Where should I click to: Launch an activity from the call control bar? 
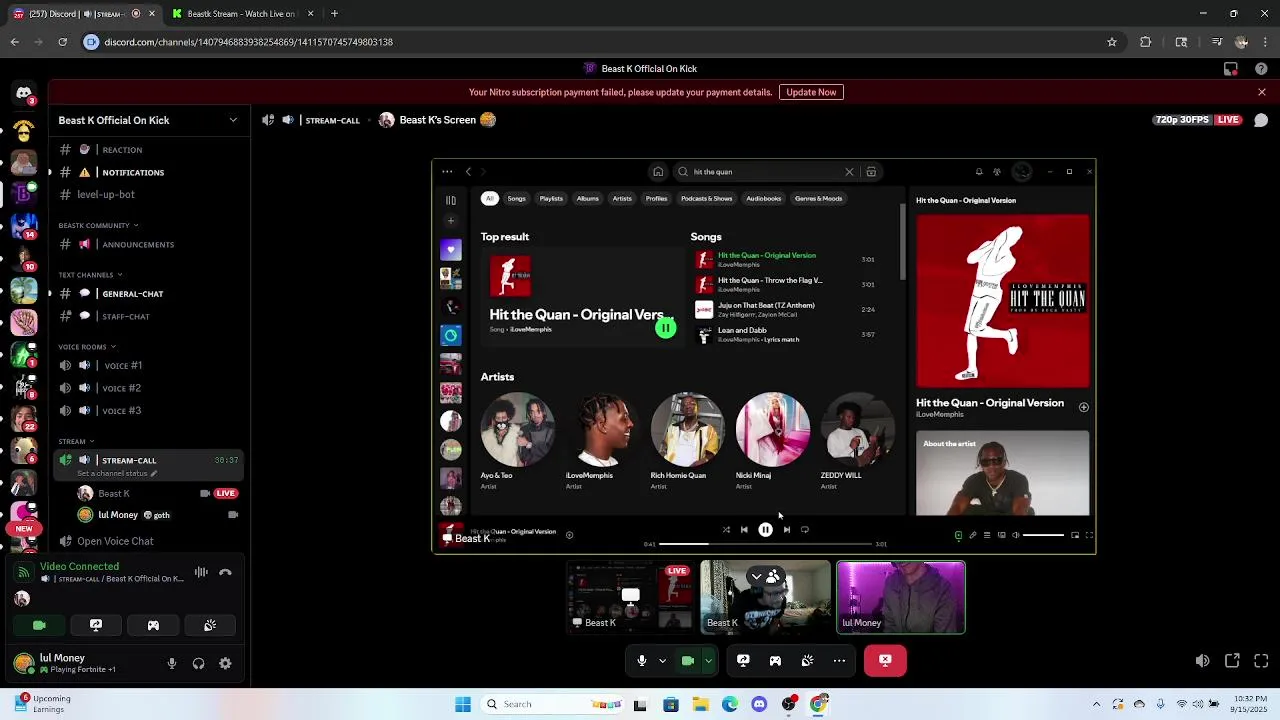click(x=775, y=660)
